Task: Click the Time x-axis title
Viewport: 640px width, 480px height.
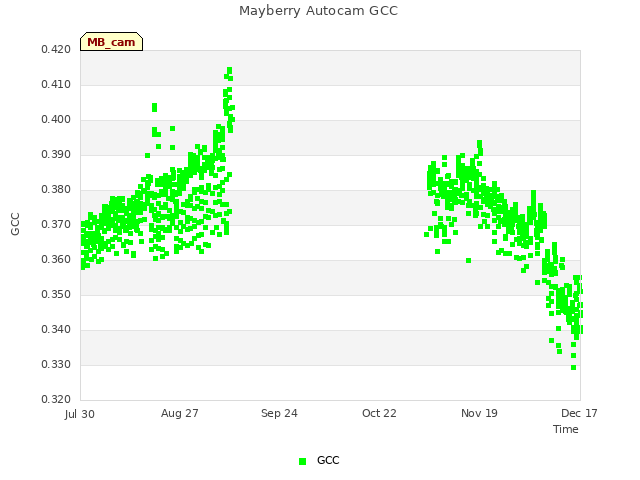Action: (x=566, y=429)
